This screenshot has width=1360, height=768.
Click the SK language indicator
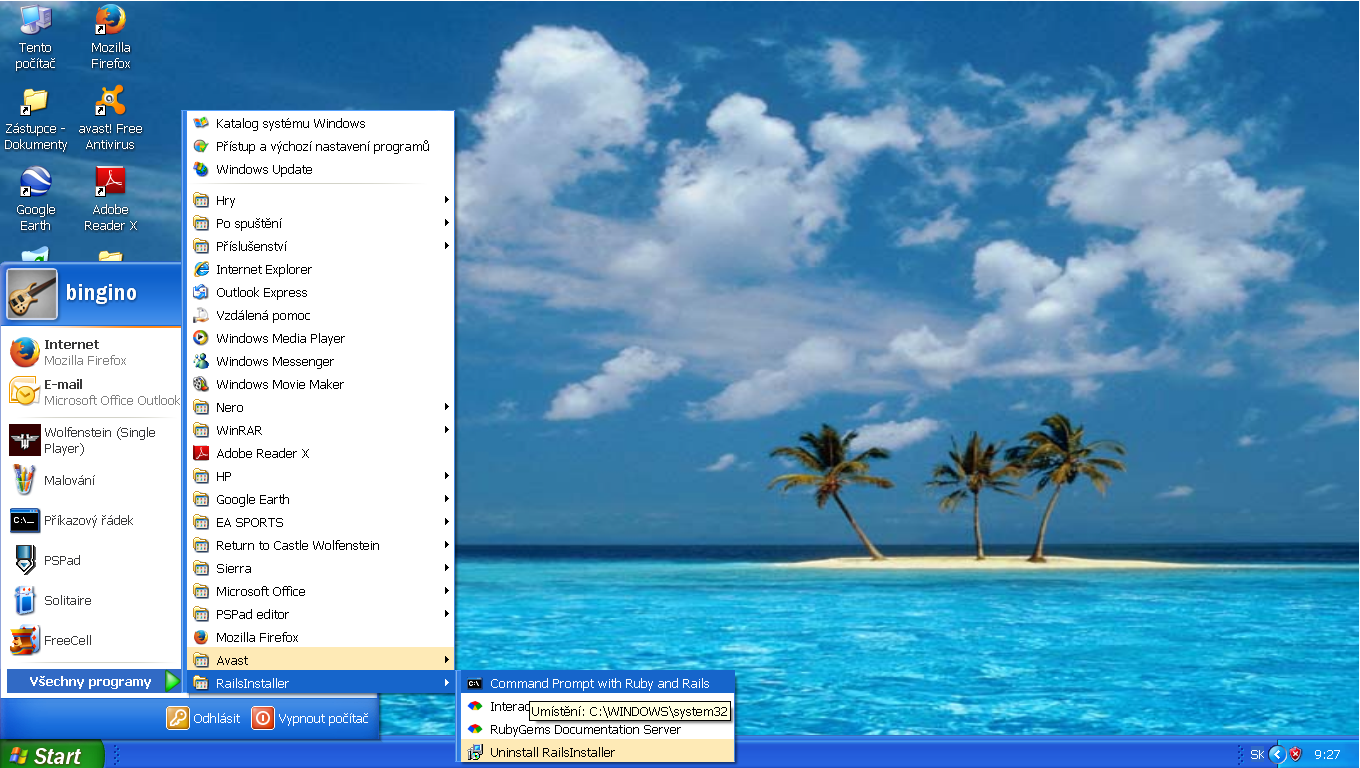click(x=1257, y=754)
